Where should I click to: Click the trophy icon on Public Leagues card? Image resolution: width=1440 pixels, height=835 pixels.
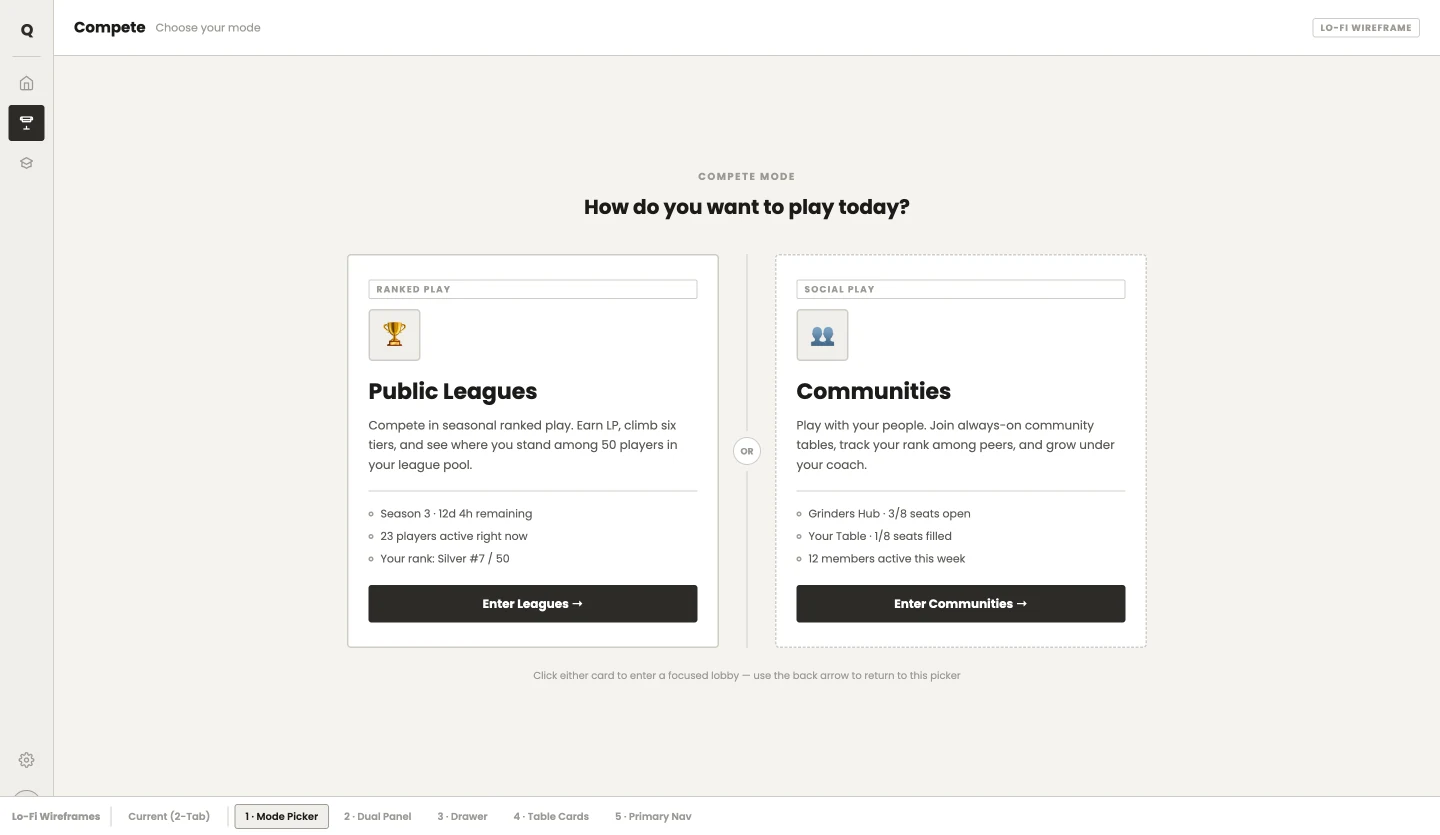(x=394, y=334)
